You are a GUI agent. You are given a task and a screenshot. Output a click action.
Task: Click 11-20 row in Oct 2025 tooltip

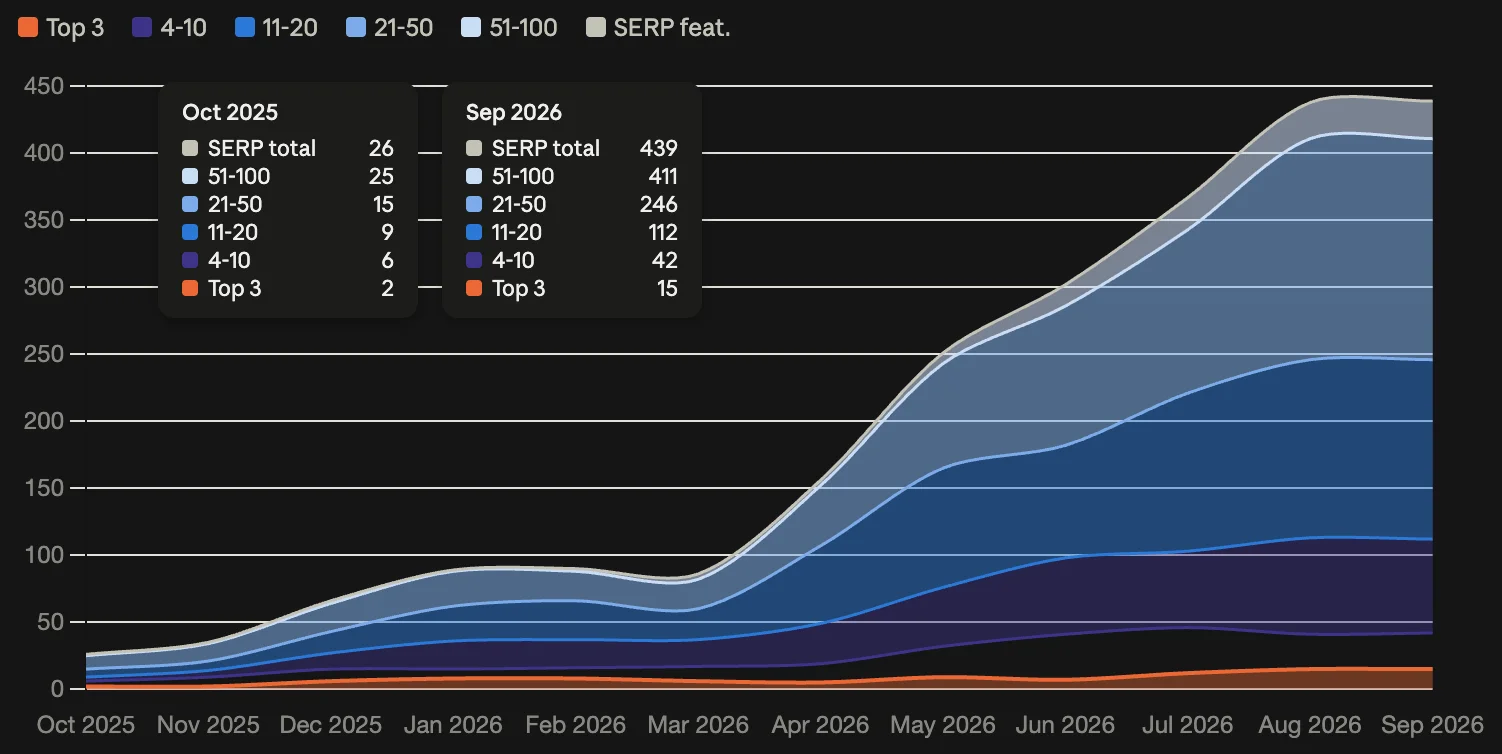point(288,232)
